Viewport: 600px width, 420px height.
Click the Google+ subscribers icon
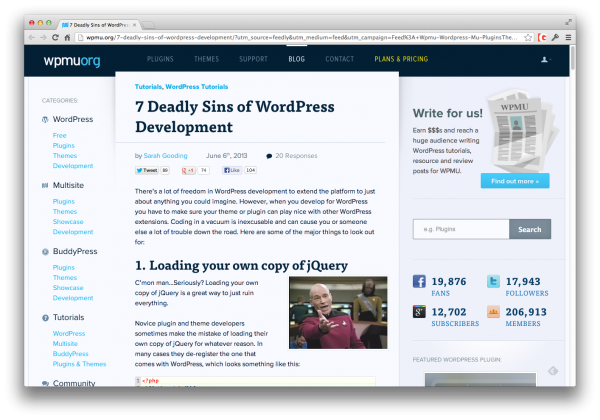click(x=419, y=312)
